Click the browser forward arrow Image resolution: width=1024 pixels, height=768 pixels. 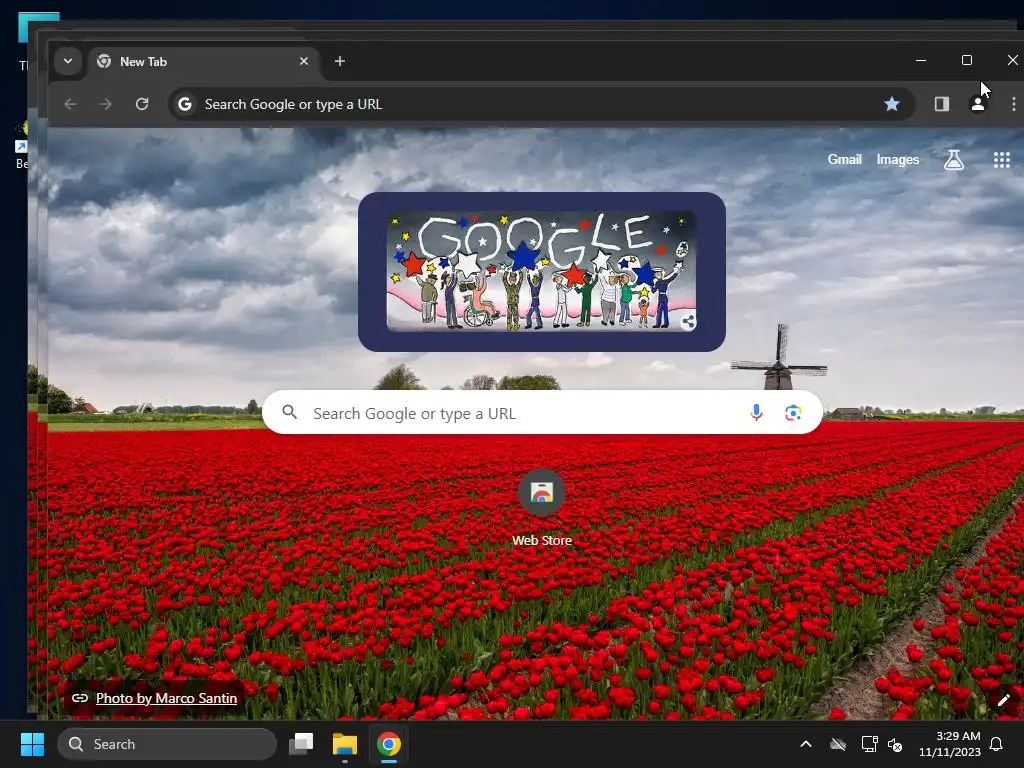point(105,104)
